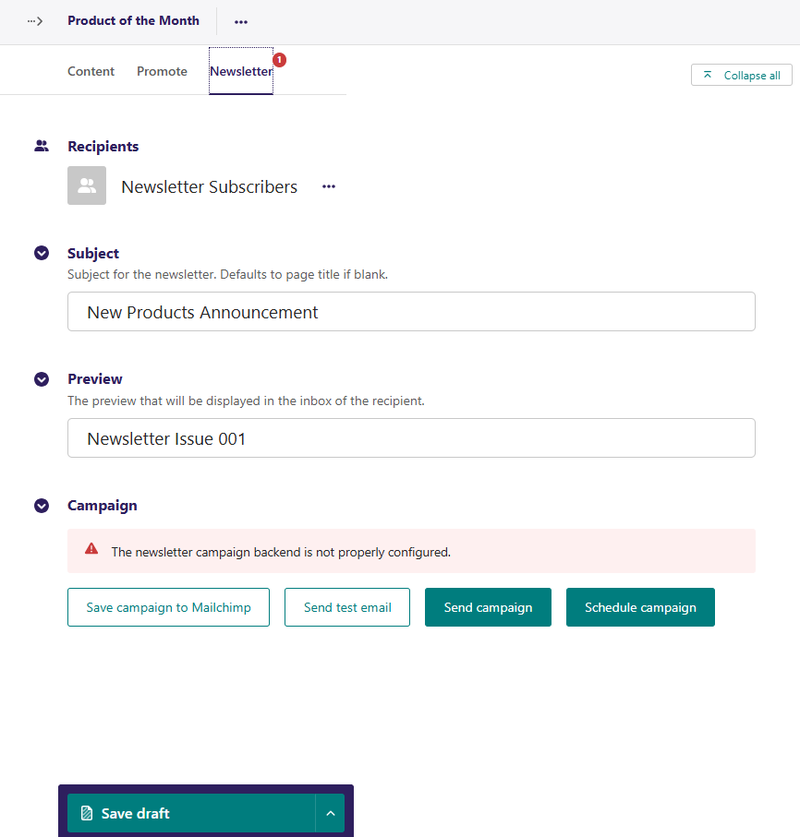Click the Newsletter Subscribers avatar icon

(87, 186)
